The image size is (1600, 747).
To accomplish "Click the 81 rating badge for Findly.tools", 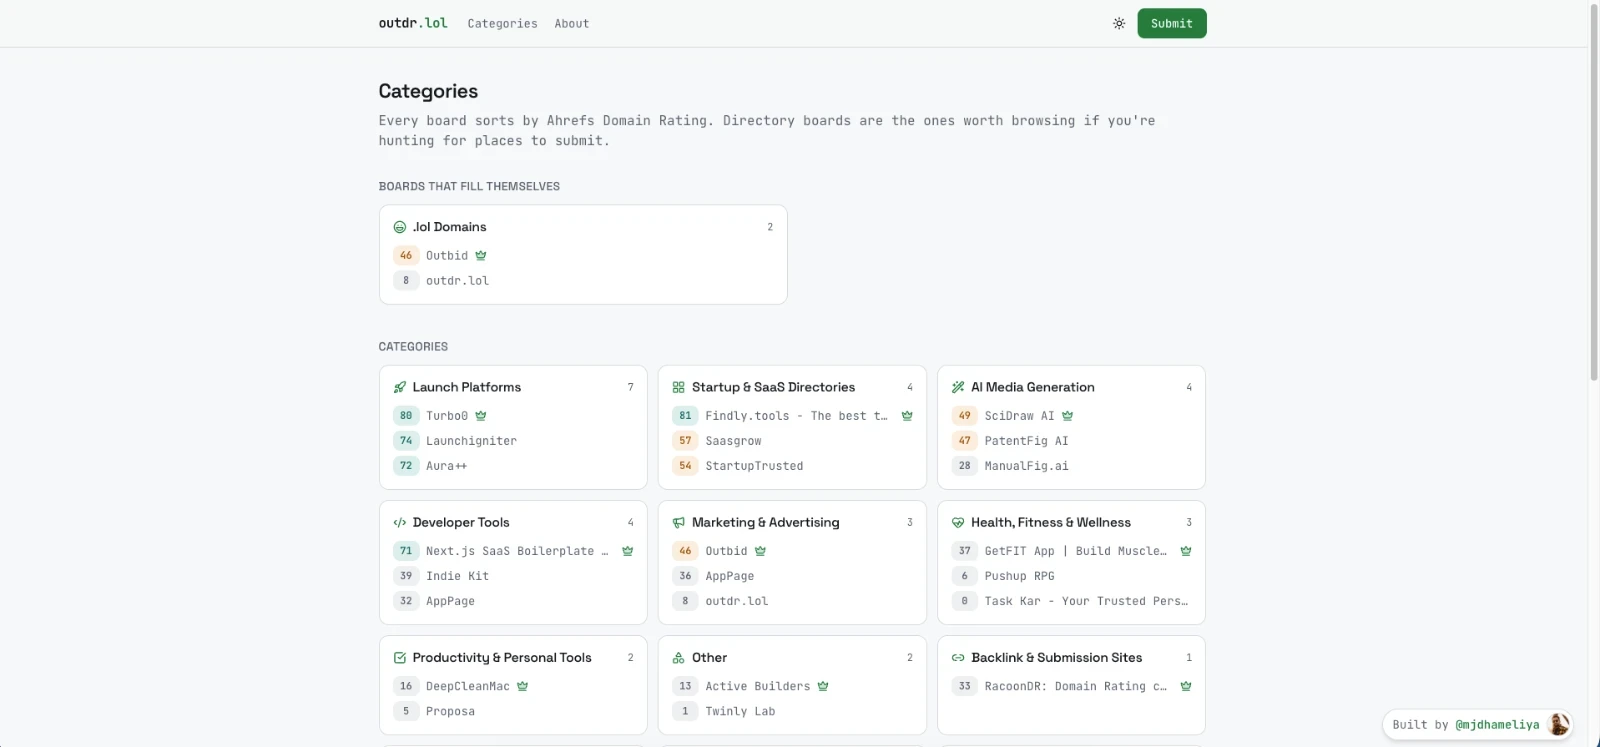I will tap(685, 415).
